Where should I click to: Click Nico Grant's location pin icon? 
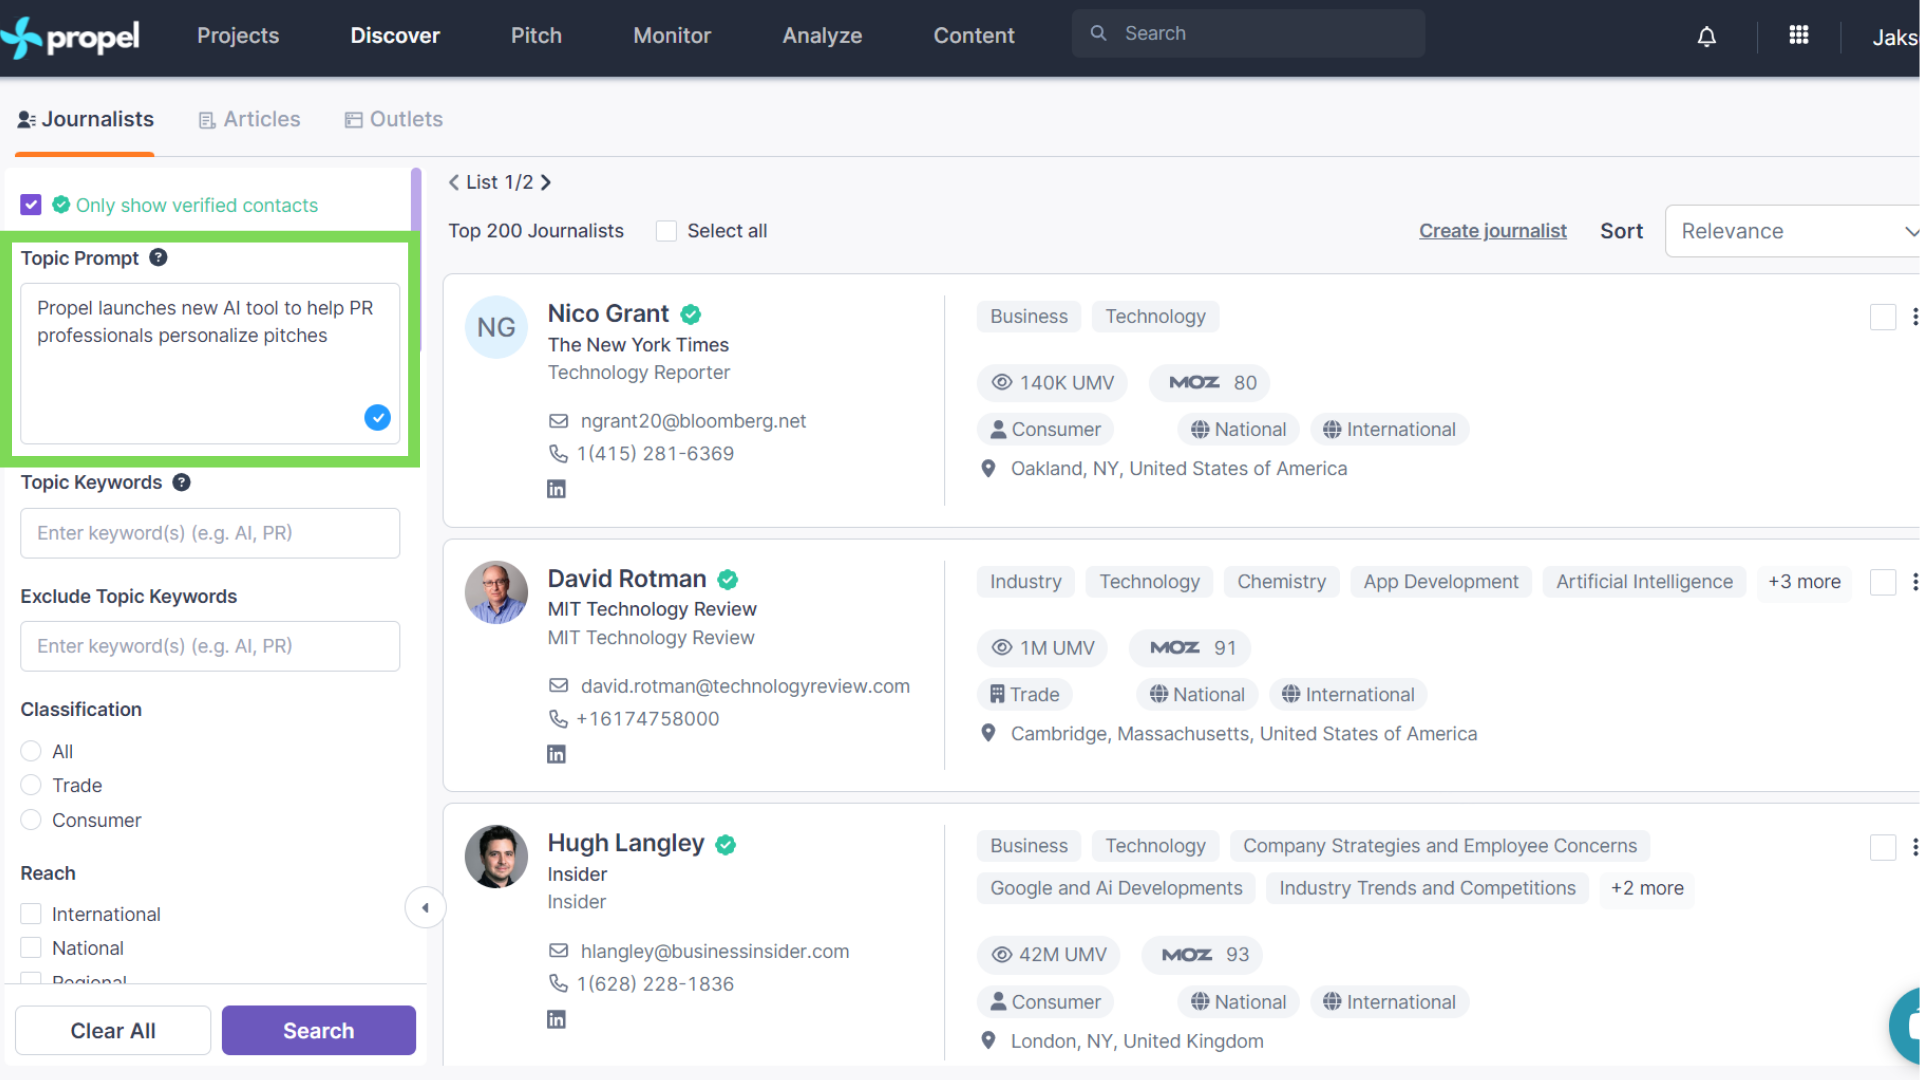point(988,468)
